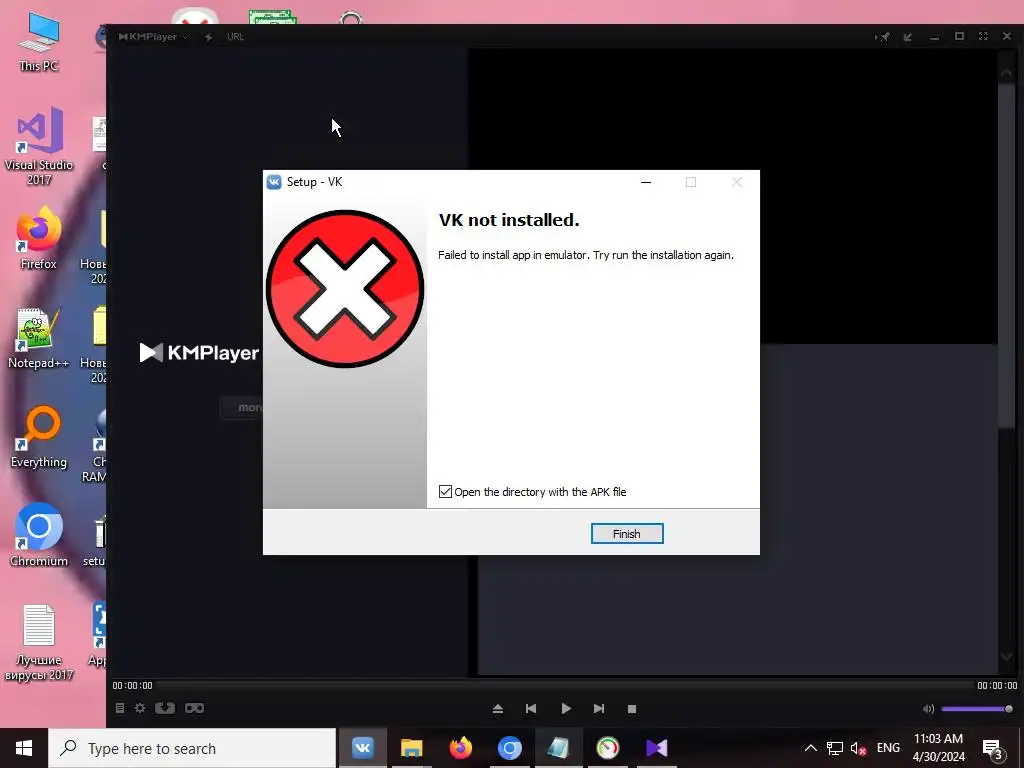The width and height of the screenshot is (1024, 768).
Task: Select the VK setup taskbar icon
Action: 362,748
